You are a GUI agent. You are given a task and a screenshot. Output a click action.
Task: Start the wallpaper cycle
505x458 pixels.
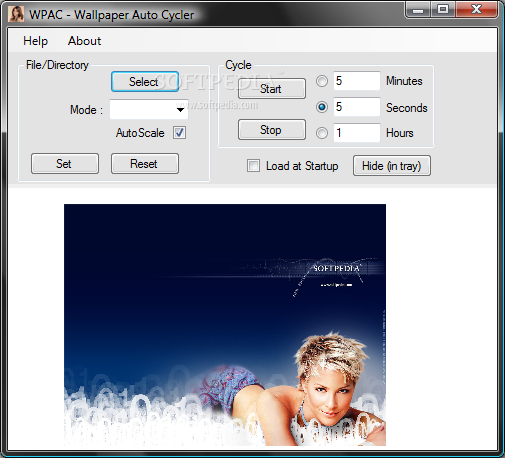pos(272,89)
